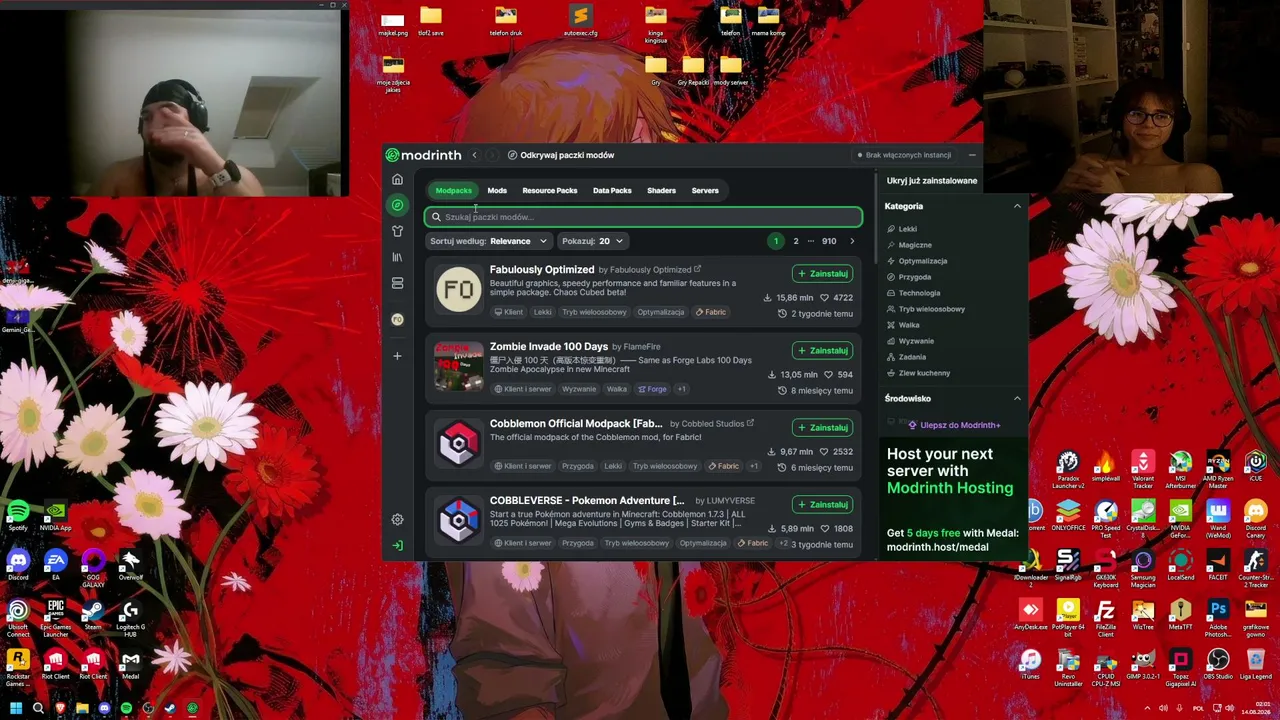The image size is (1280, 720).
Task: Open the Zombie Invade 100 Days thumbnail
Action: click(459, 366)
